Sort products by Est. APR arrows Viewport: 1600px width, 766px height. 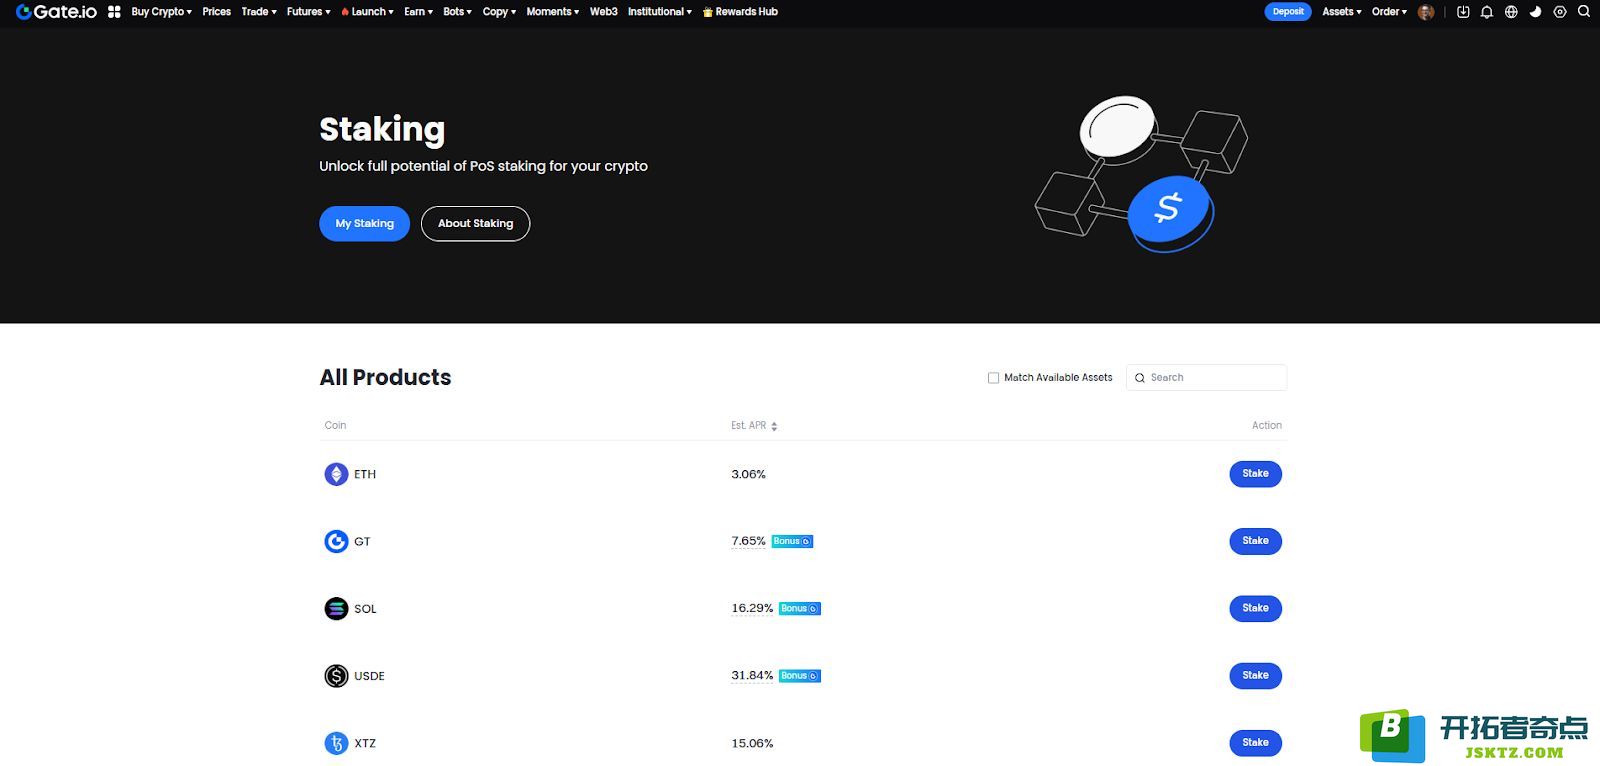tap(774, 426)
